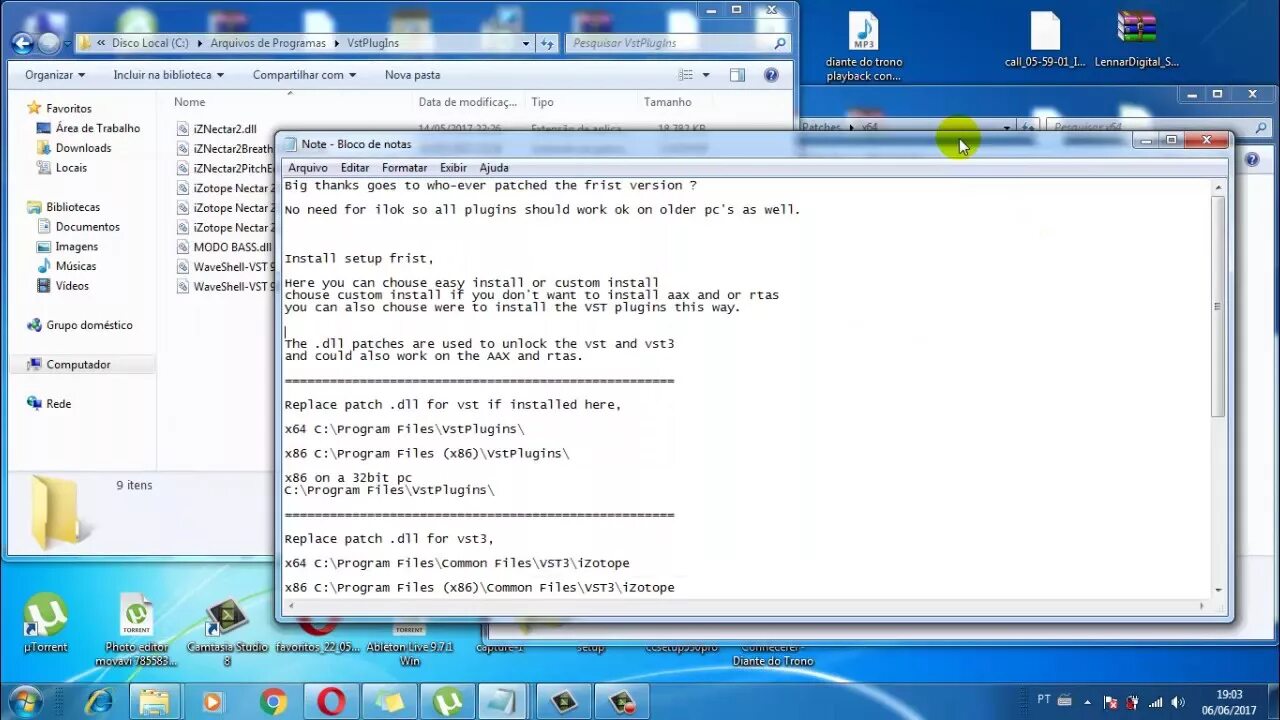Image resolution: width=1280 pixels, height=720 pixels.
Task: Open µTorrent taskbar button
Action: pyautogui.click(x=447, y=702)
